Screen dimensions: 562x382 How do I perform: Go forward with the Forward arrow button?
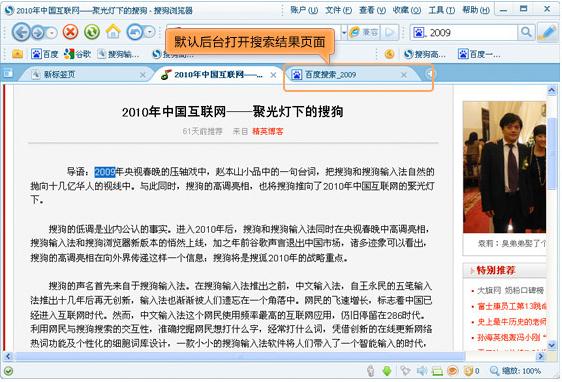[x=38, y=33]
